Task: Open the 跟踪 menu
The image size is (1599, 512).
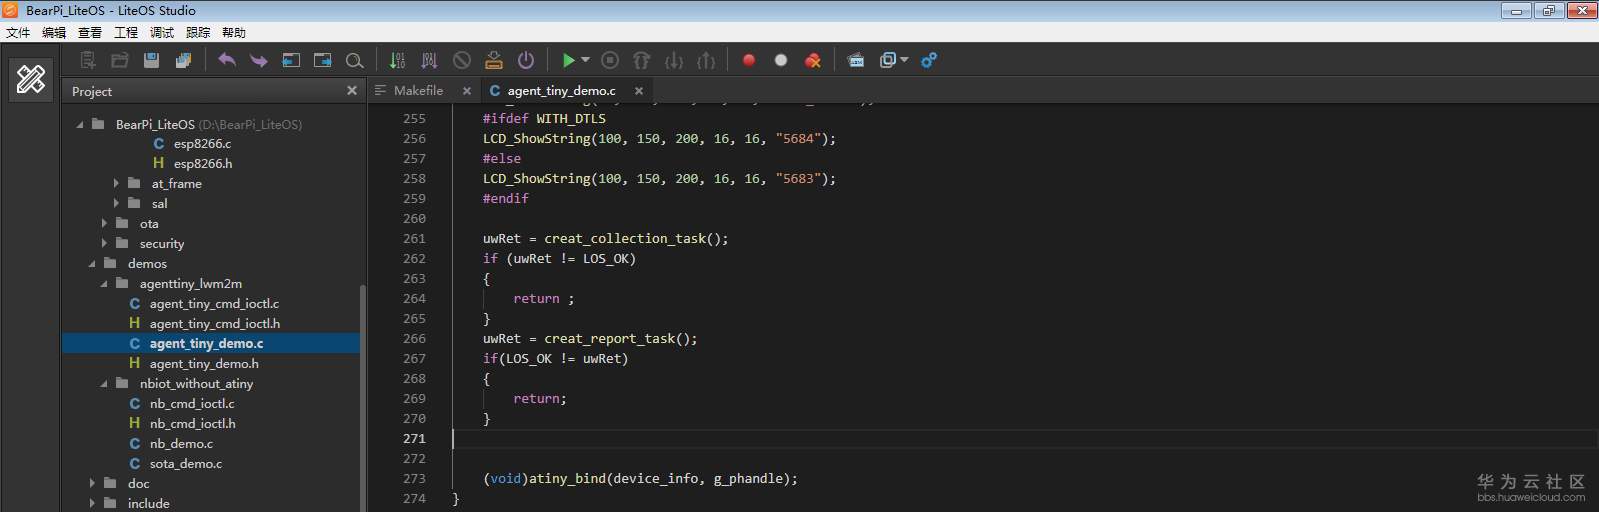Action: point(198,32)
